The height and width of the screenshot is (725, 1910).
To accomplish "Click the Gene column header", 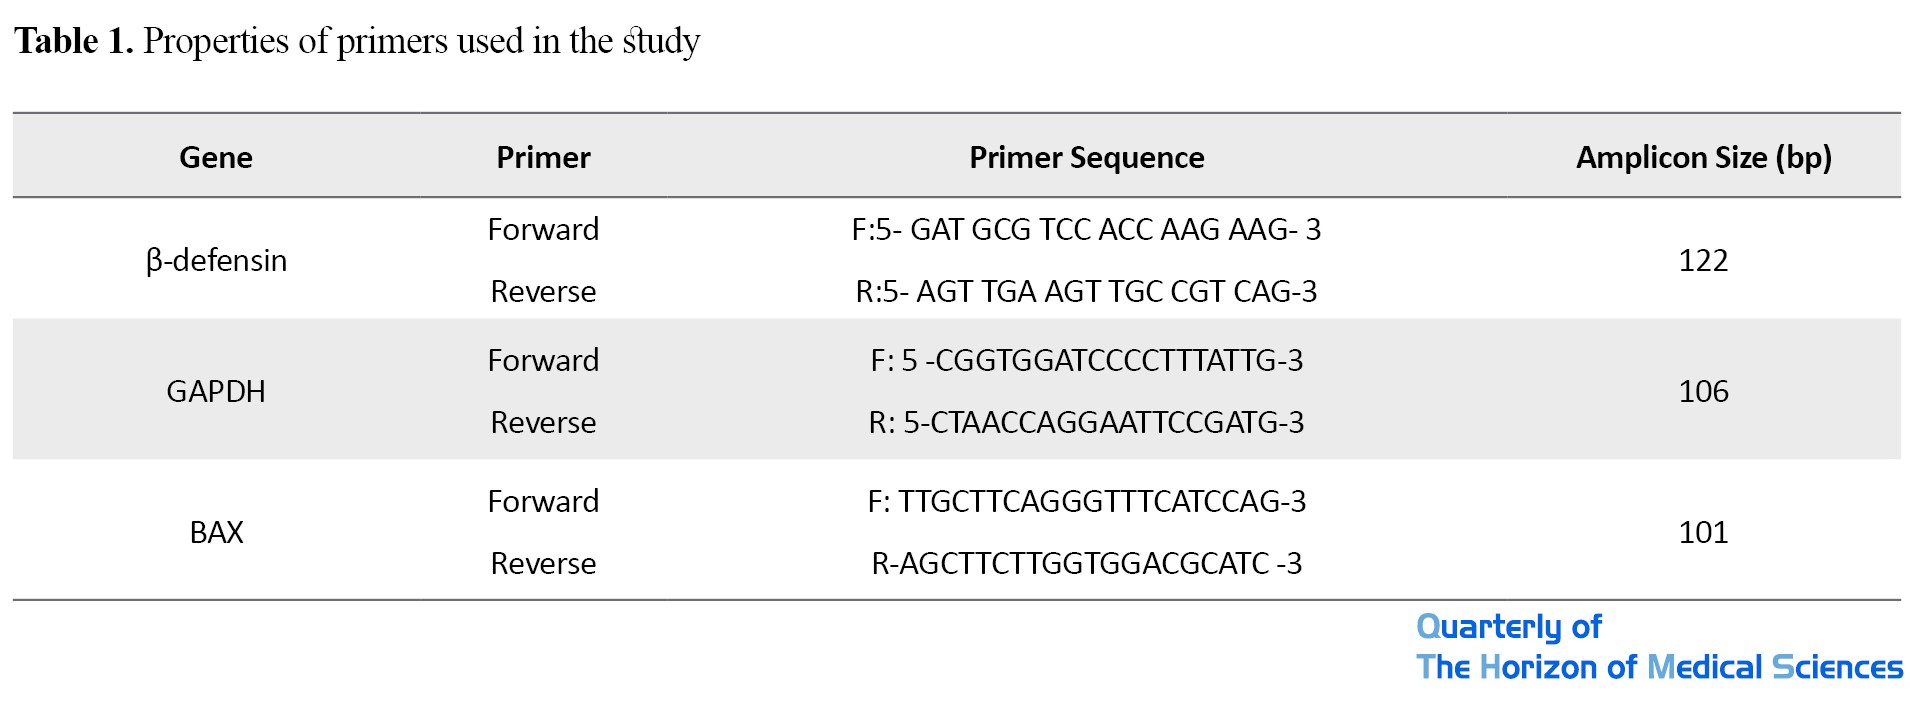I will tap(216, 157).
